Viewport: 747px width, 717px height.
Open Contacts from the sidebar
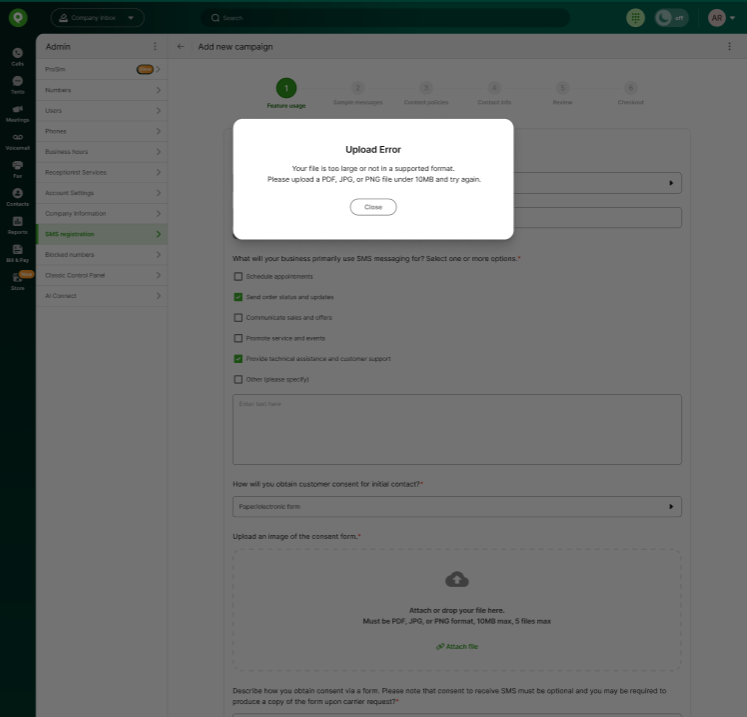17,195
